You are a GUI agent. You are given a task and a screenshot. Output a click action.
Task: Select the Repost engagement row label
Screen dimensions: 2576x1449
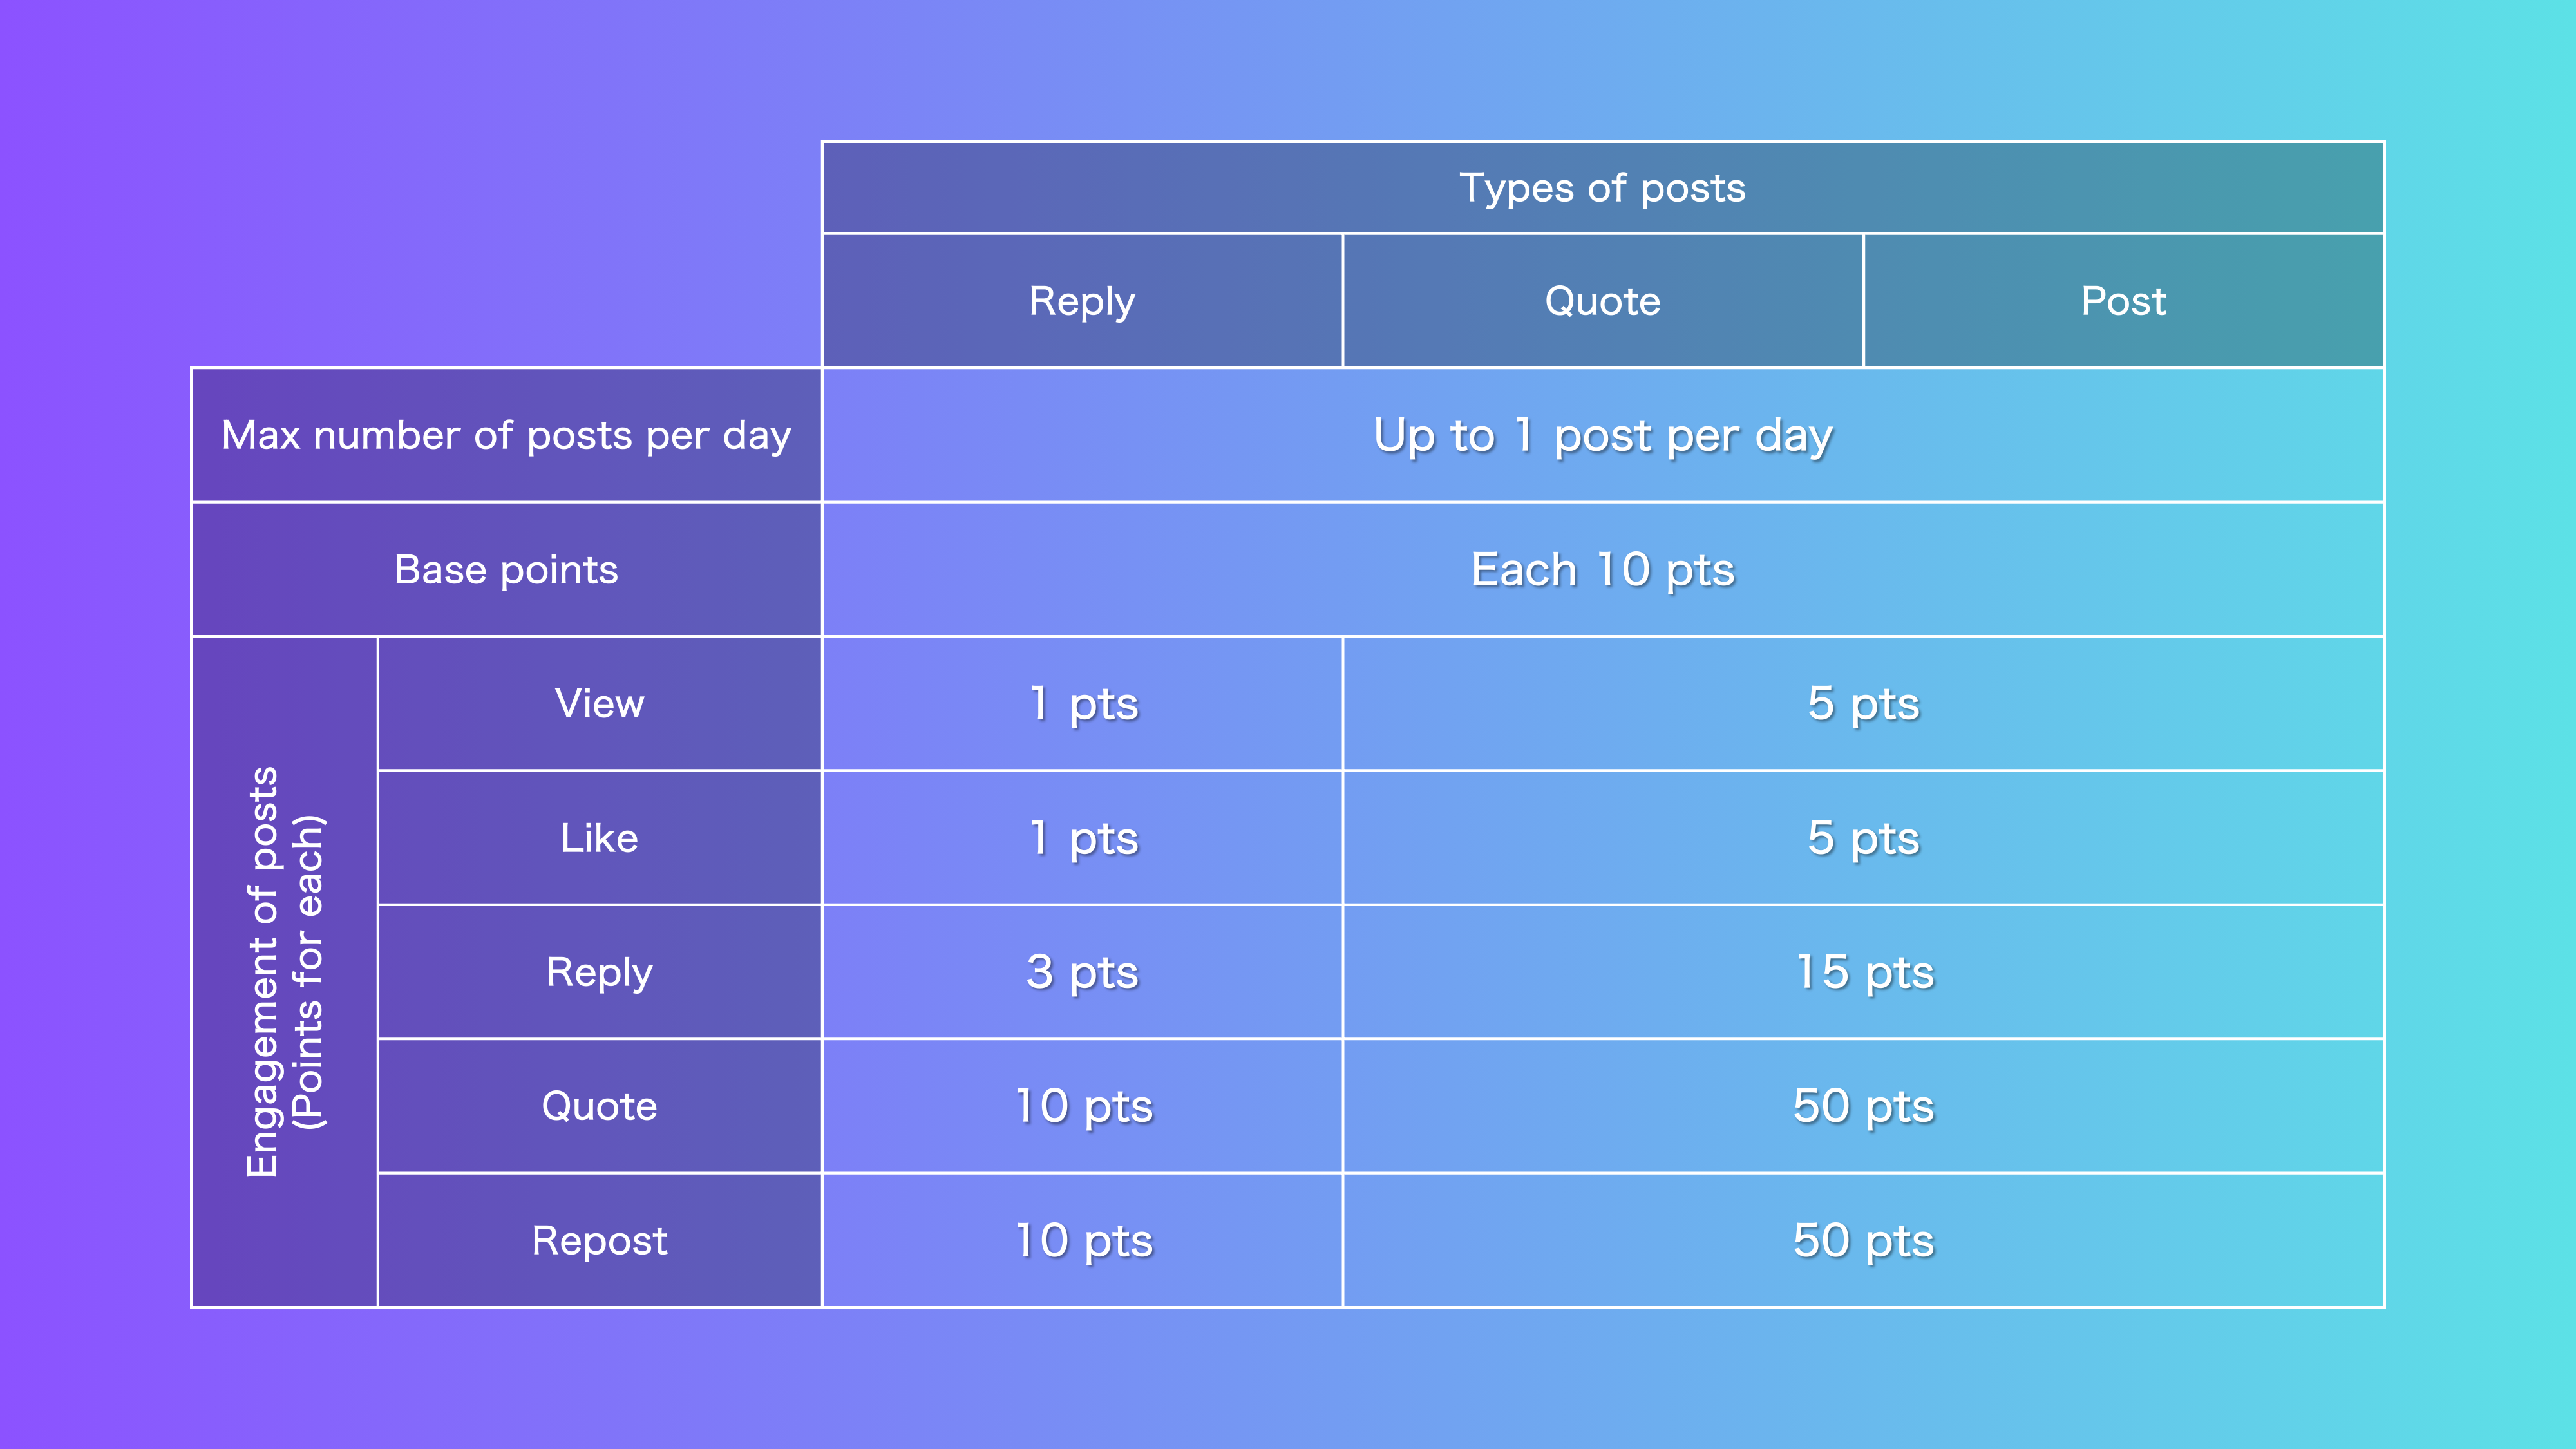[600, 1240]
